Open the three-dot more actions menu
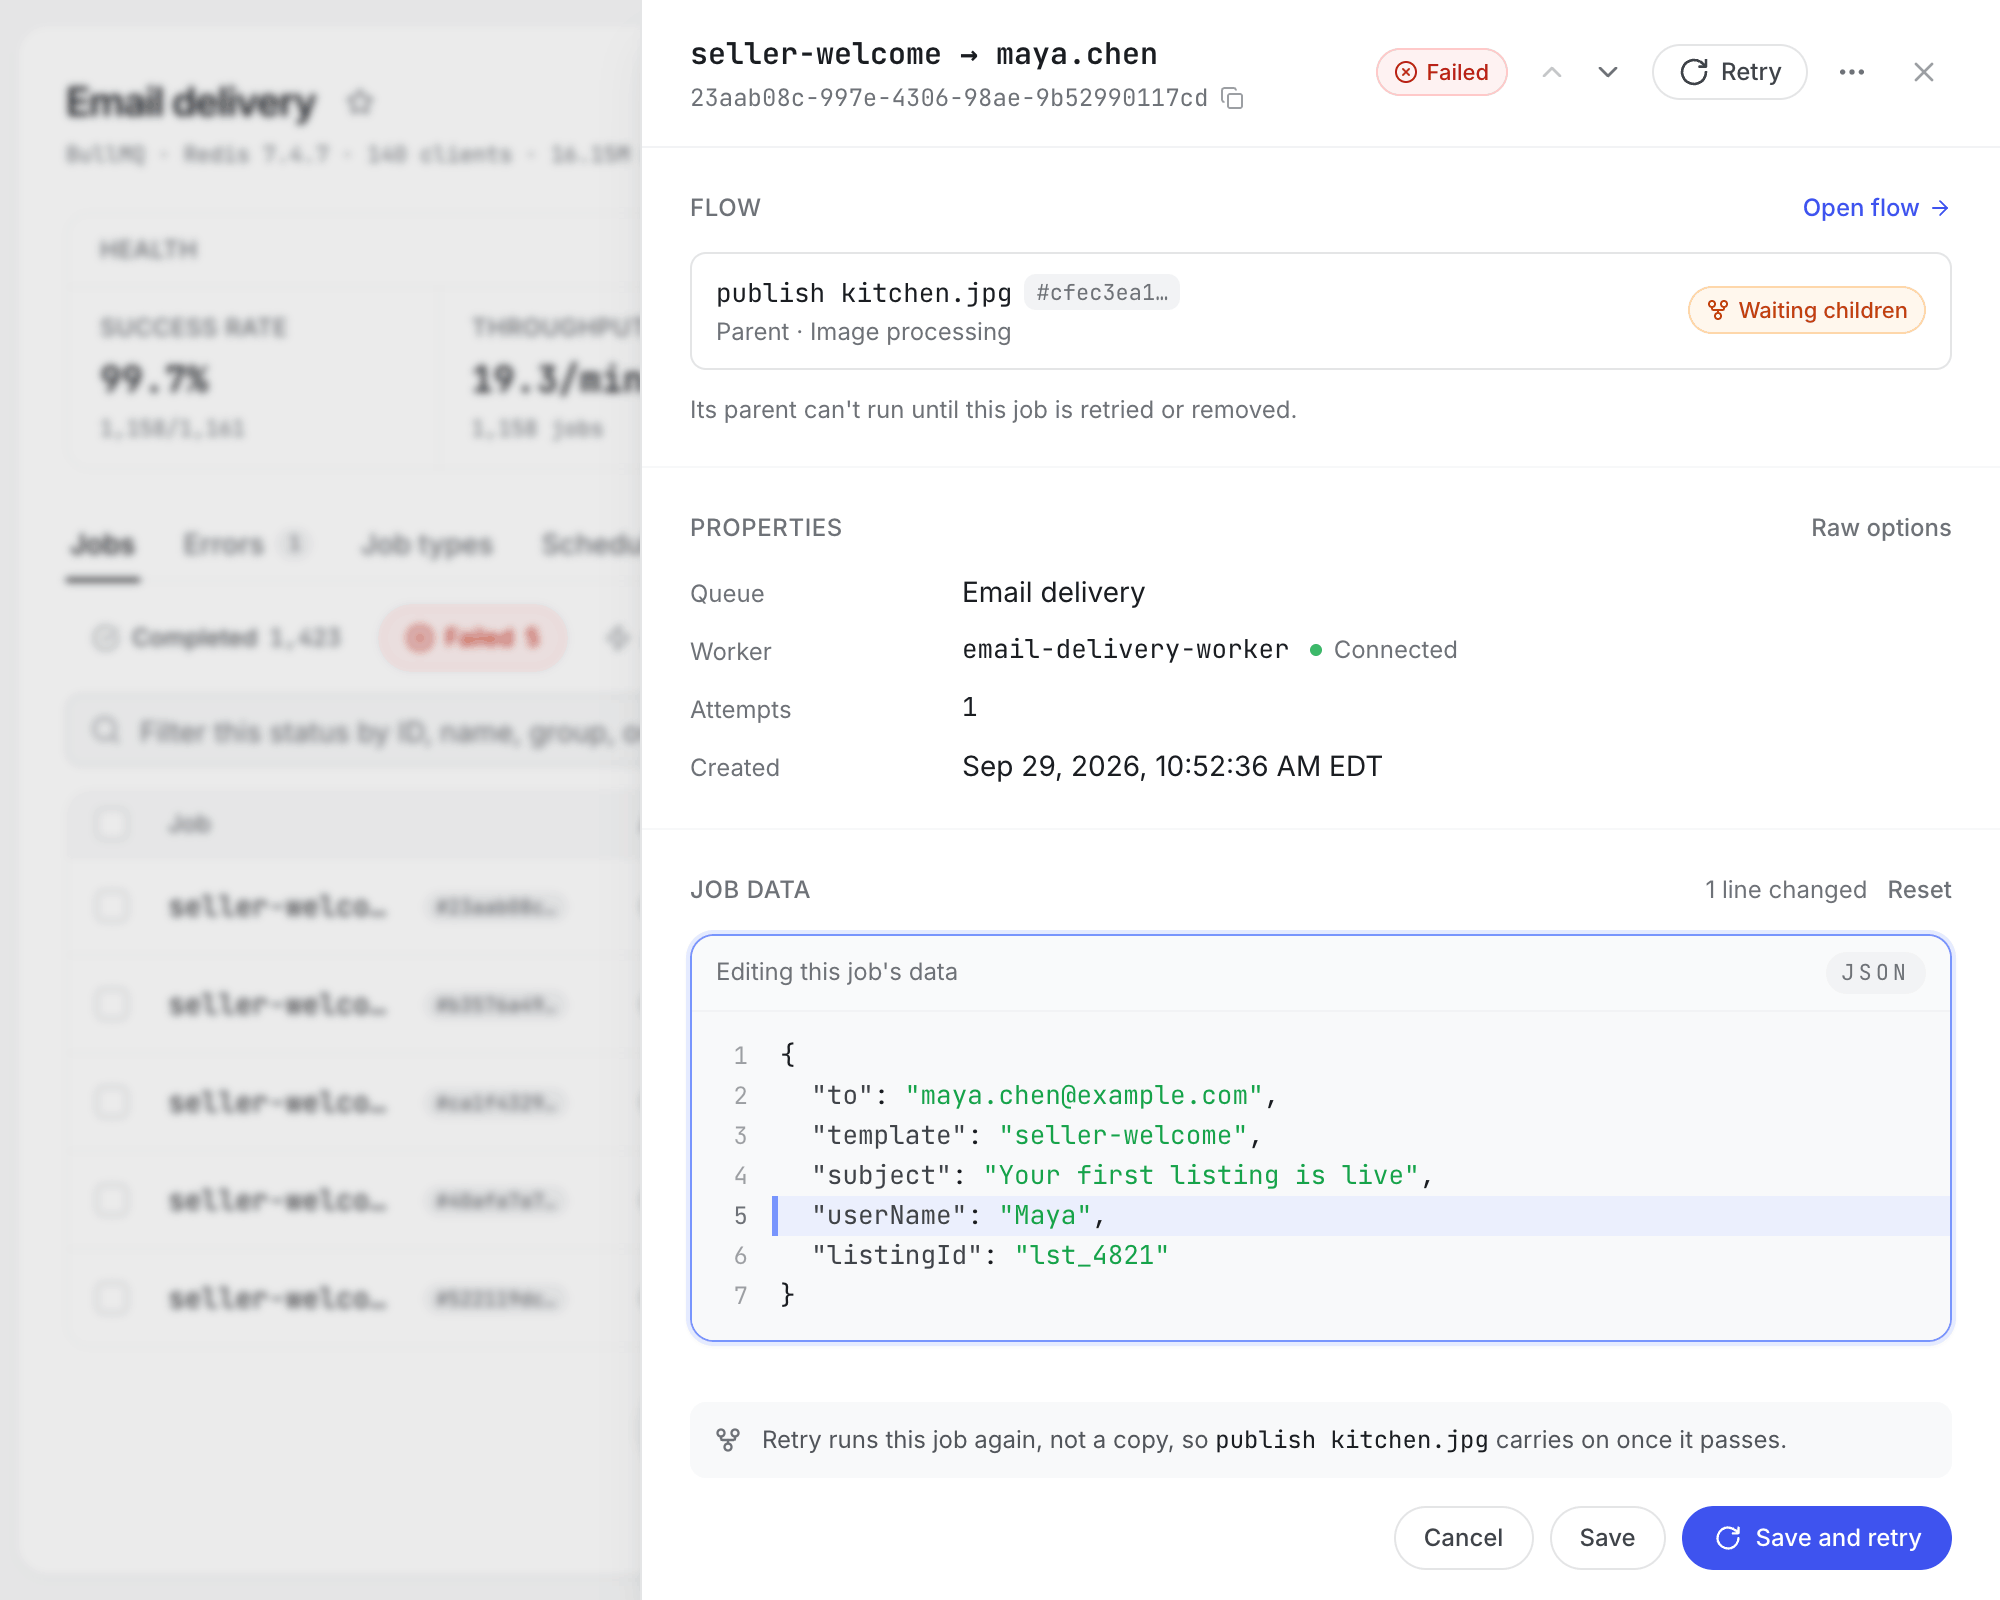The image size is (2000, 1600). (1852, 72)
